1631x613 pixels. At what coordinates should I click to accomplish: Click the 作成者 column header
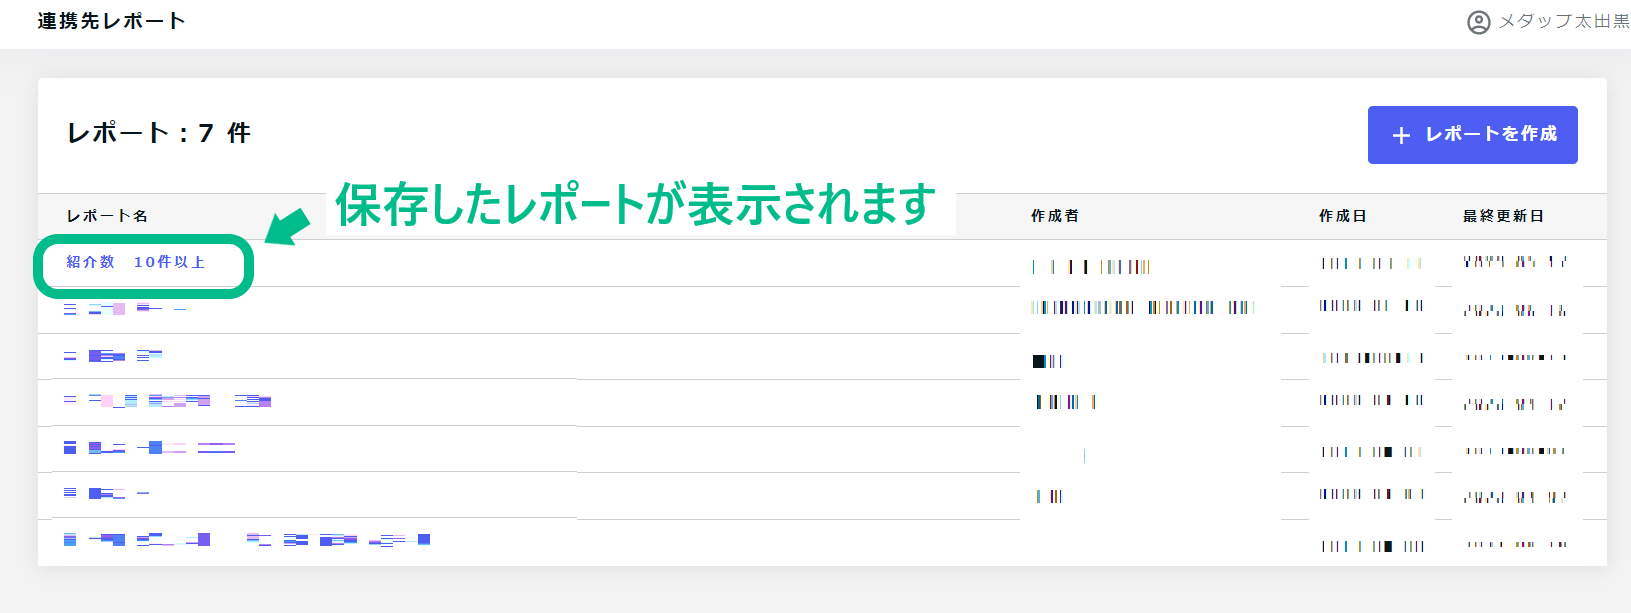1055,216
